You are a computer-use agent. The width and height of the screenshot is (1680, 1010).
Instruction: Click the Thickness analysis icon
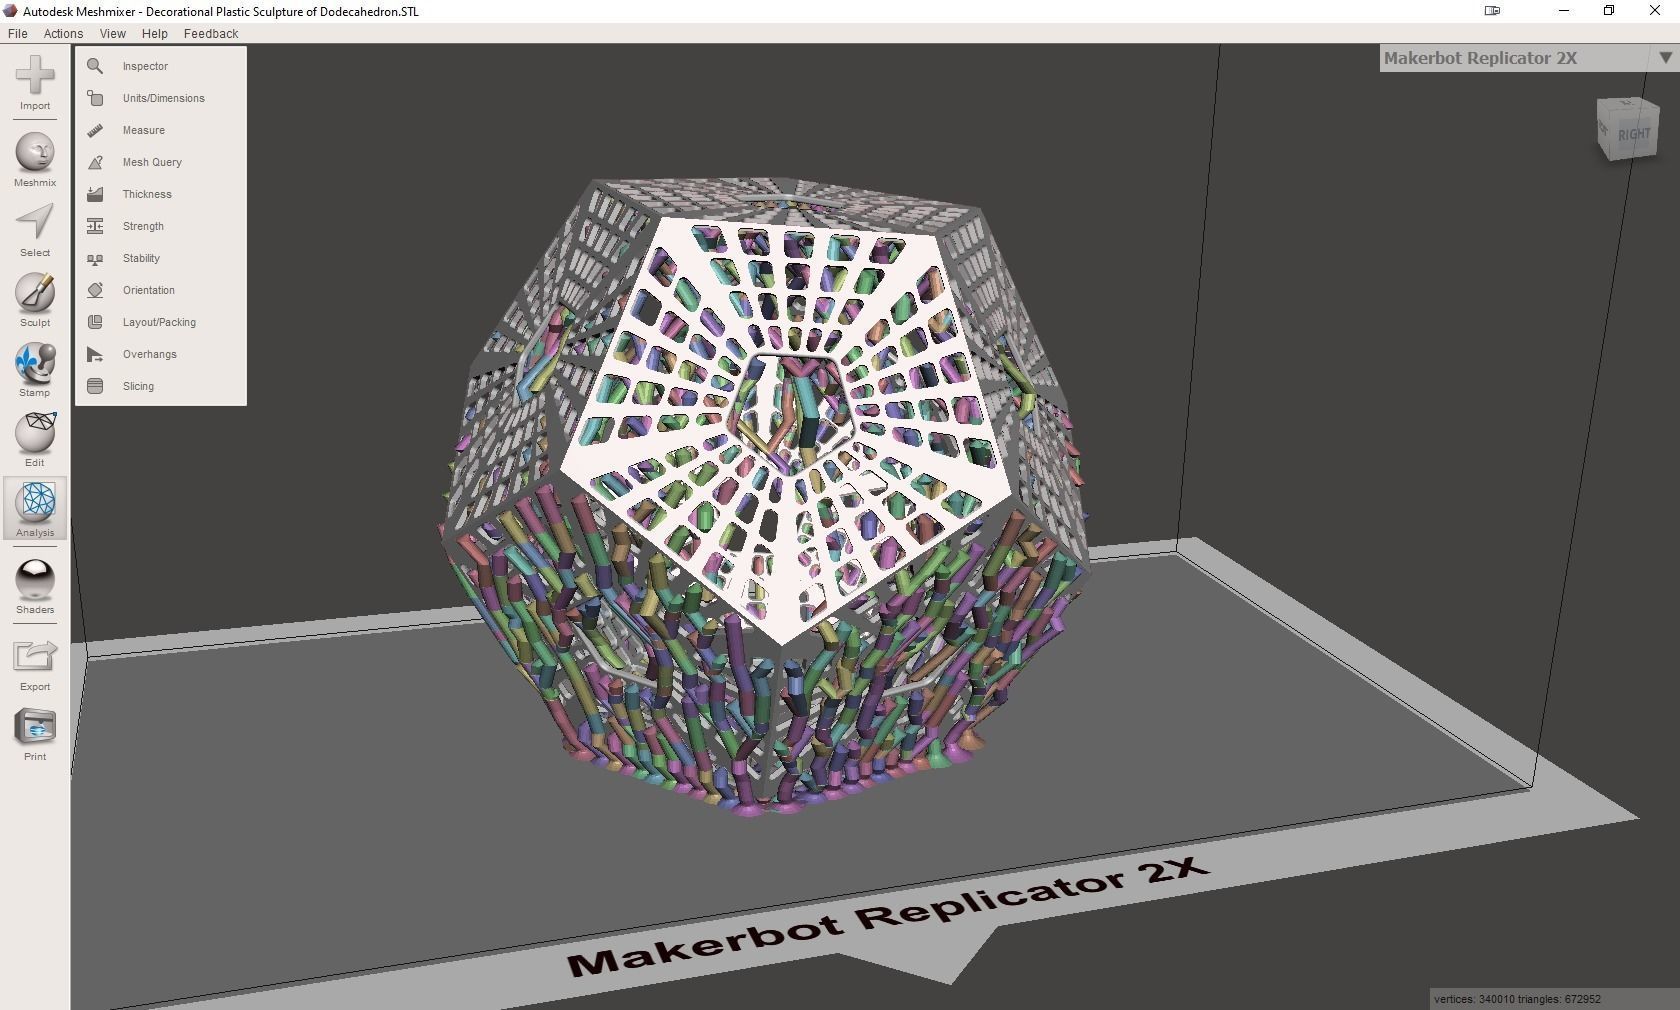pos(95,194)
